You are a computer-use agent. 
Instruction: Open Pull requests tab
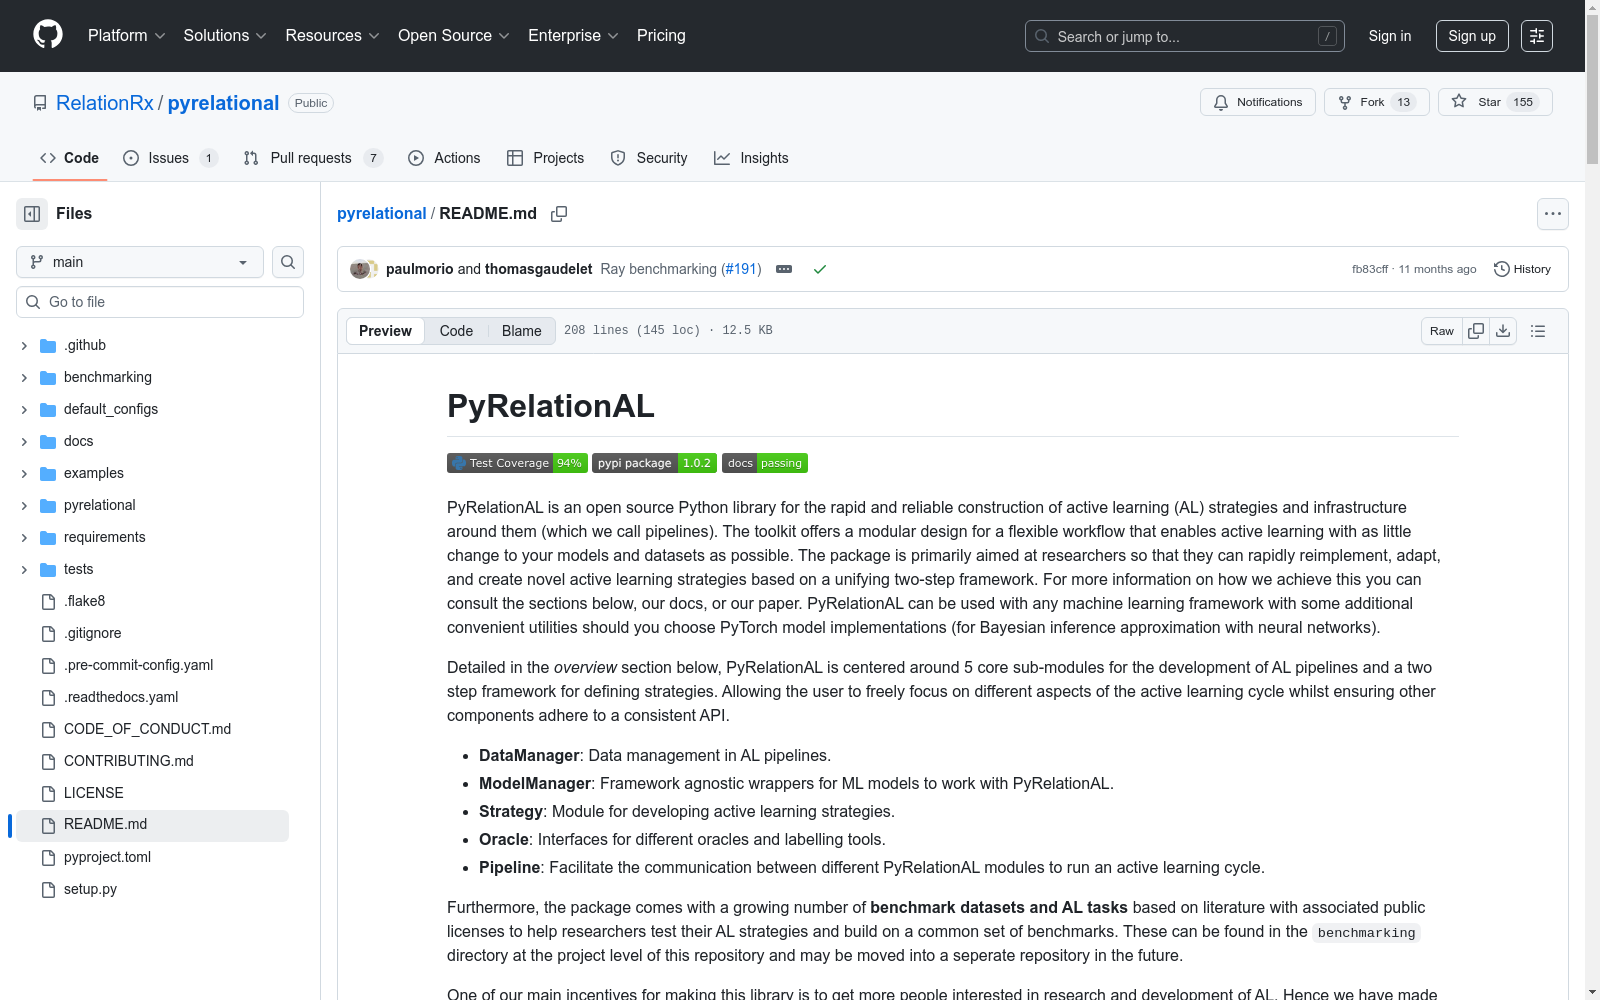[x=313, y=158]
